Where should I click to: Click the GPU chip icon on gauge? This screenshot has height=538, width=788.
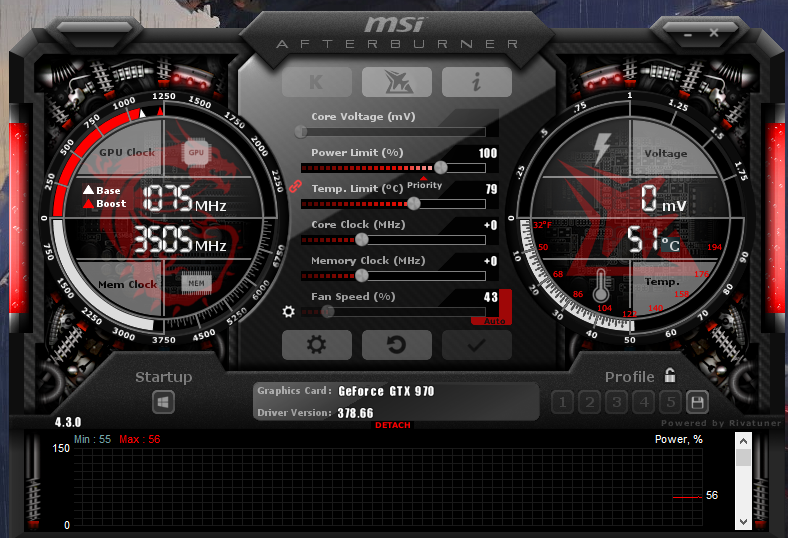click(196, 153)
